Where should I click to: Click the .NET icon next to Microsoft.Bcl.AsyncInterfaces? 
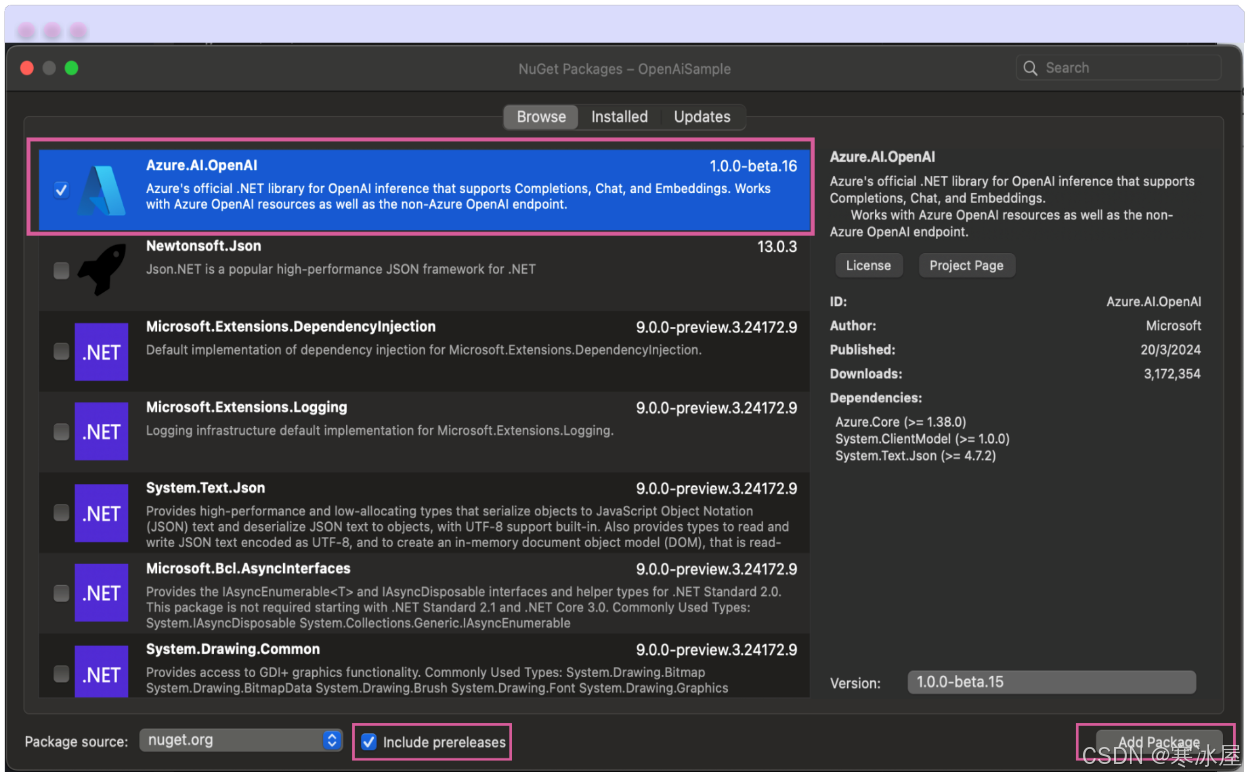(x=101, y=593)
